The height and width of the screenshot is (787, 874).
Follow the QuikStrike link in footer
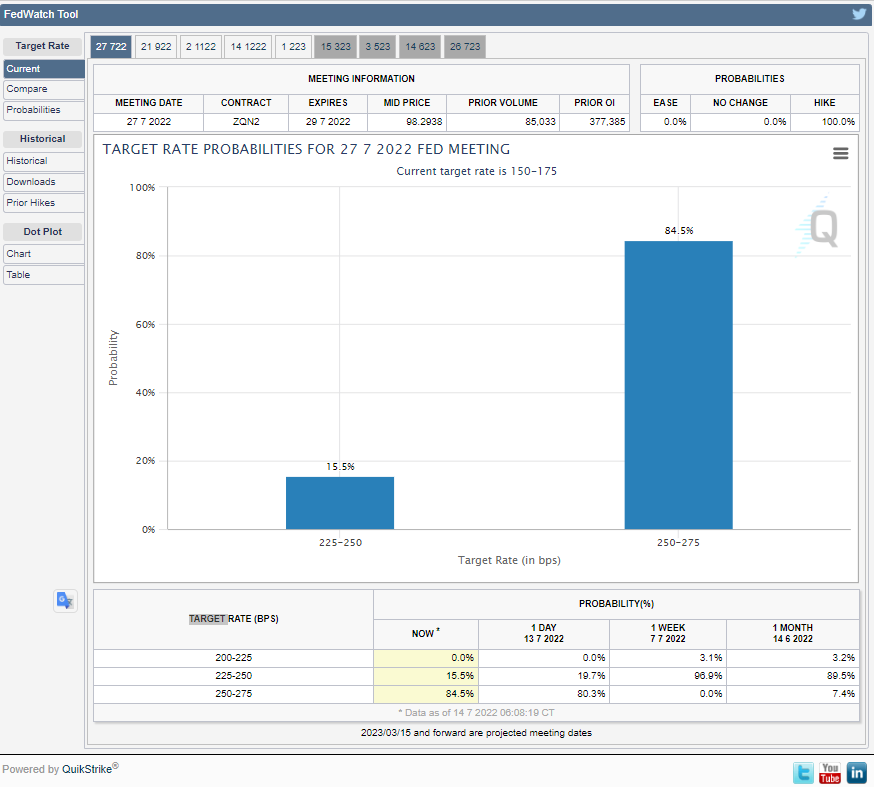(x=85, y=769)
